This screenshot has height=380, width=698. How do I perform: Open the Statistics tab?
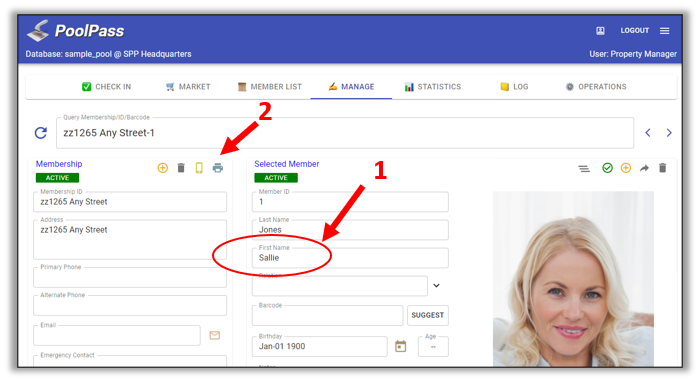pos(433,87)
